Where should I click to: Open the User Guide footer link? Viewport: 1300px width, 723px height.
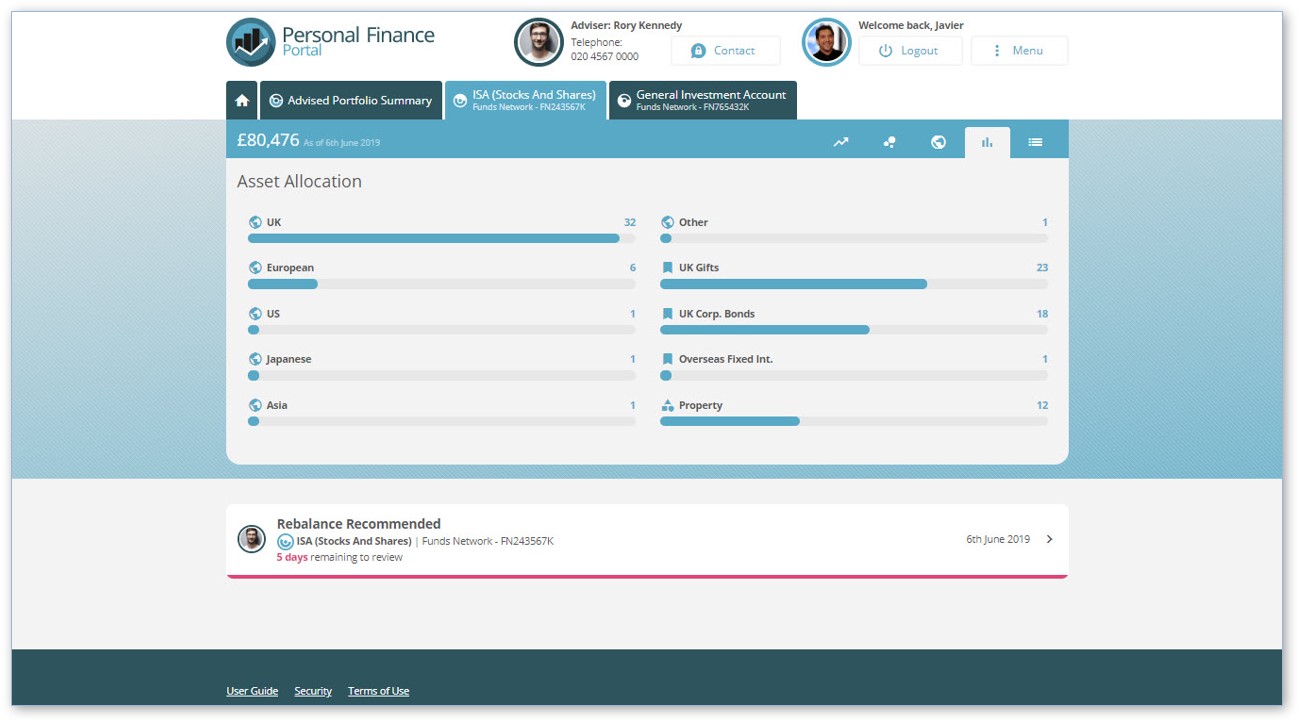tap(252, 691)
